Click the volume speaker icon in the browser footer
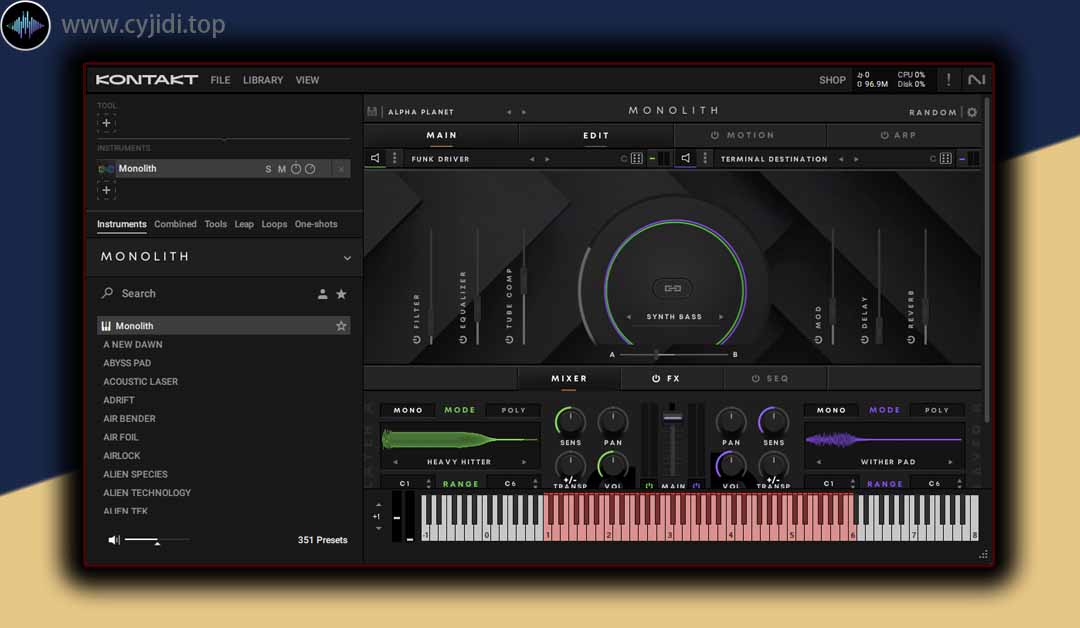The width and height of the screenshot is (1080, 628). (114, 540)
